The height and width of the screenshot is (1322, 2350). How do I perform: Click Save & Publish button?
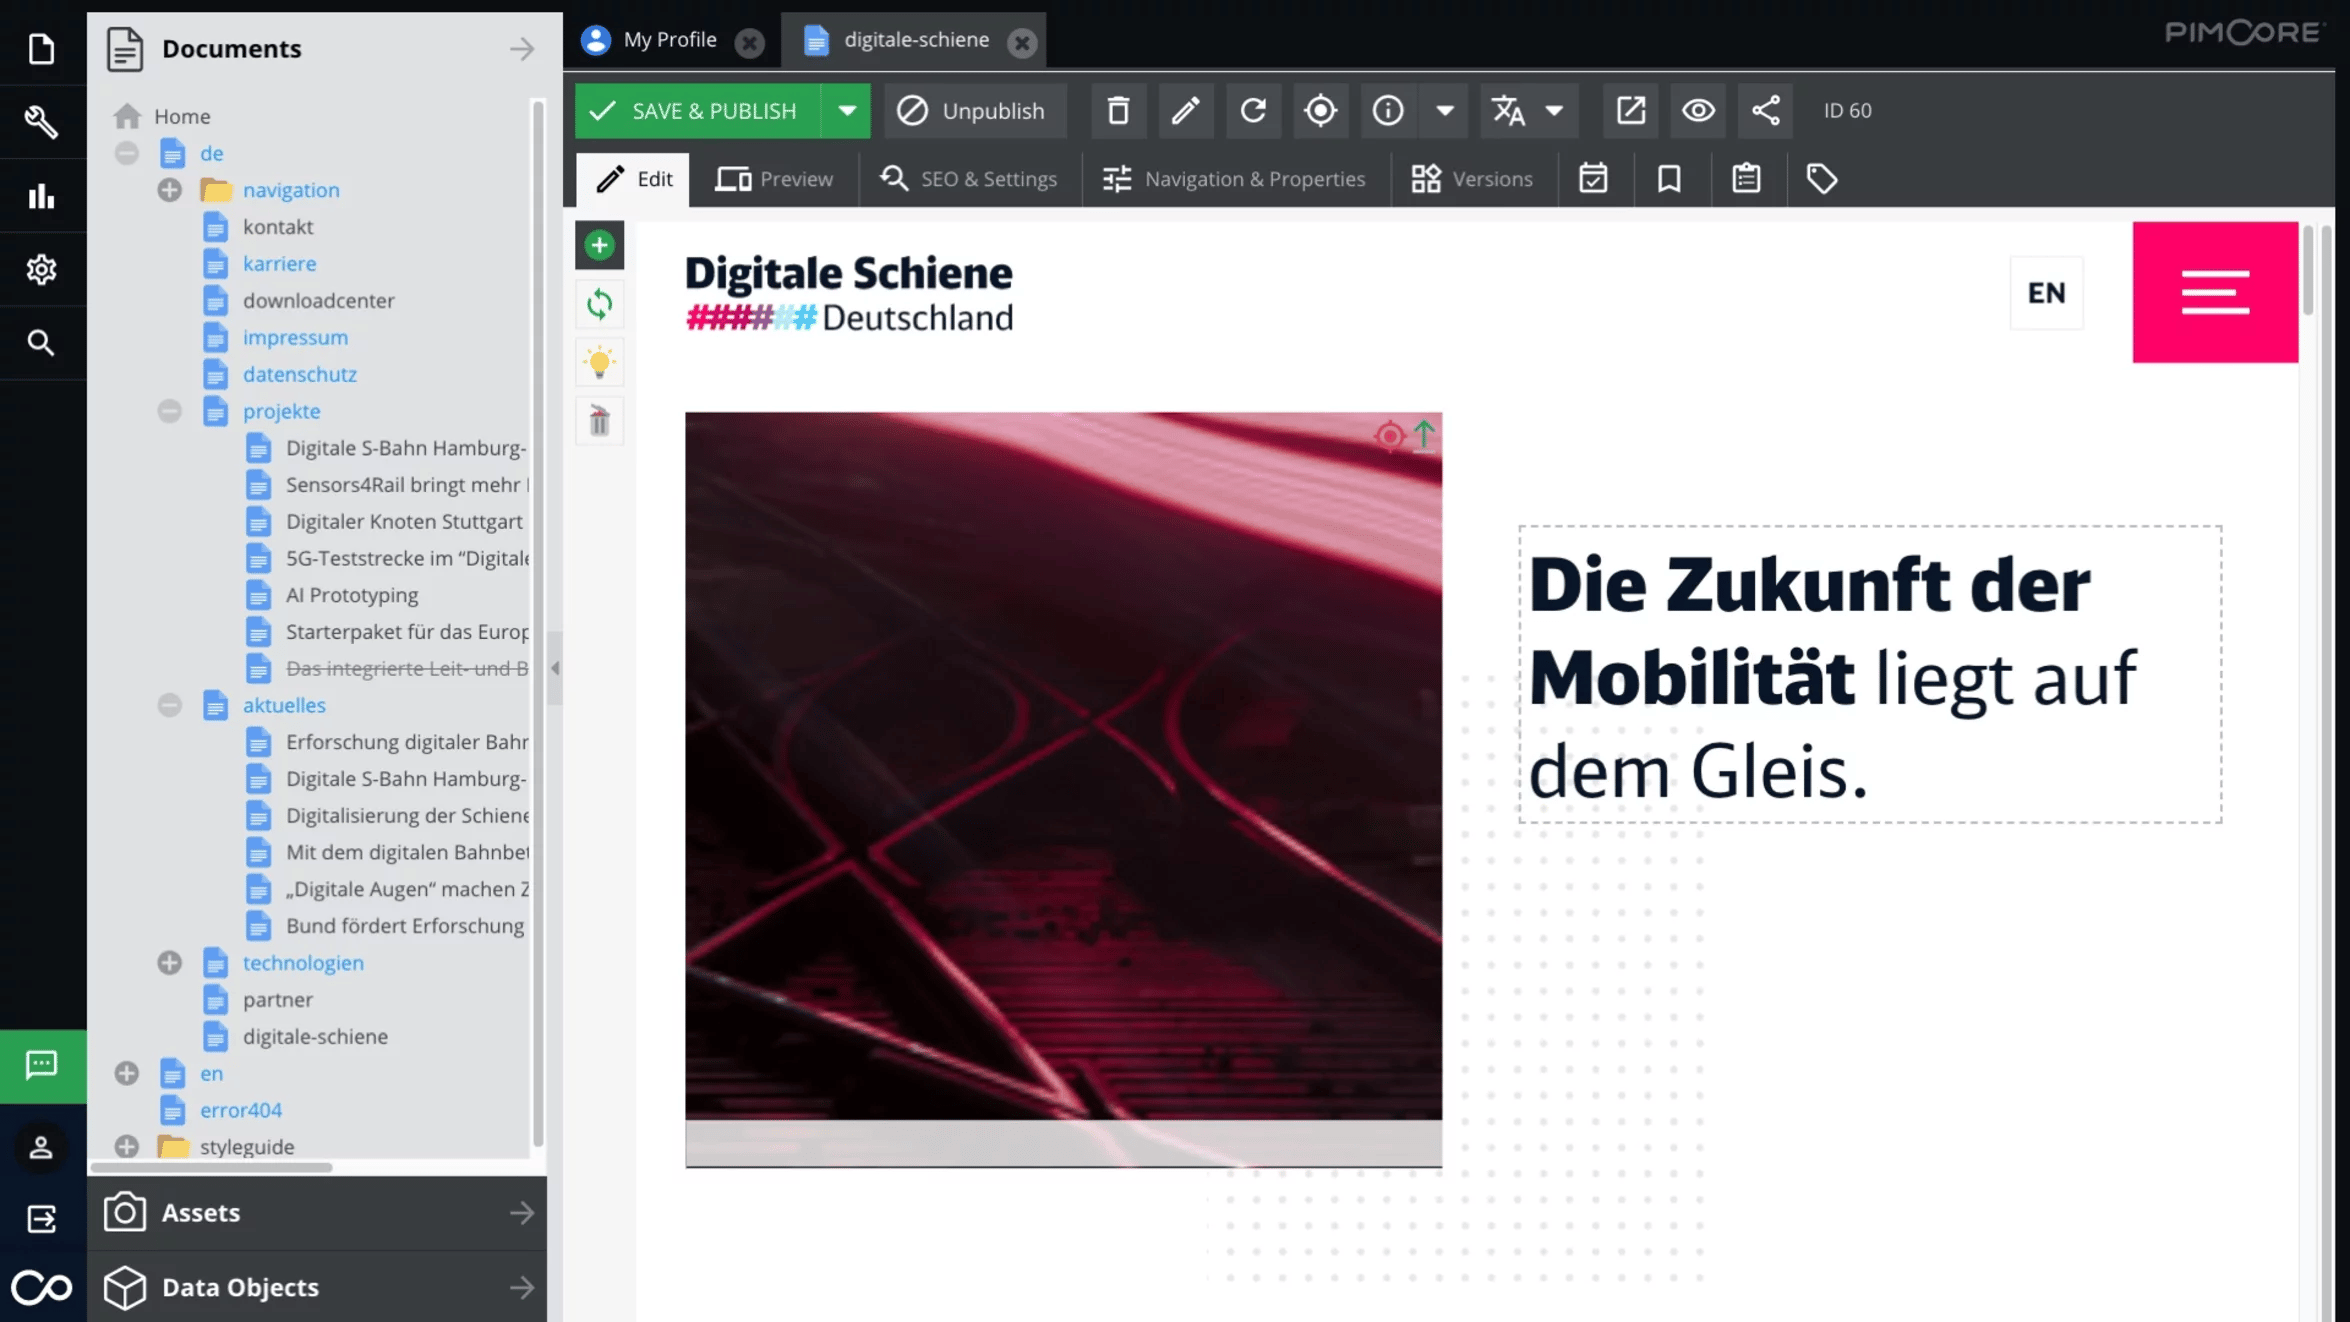point(697,111)
